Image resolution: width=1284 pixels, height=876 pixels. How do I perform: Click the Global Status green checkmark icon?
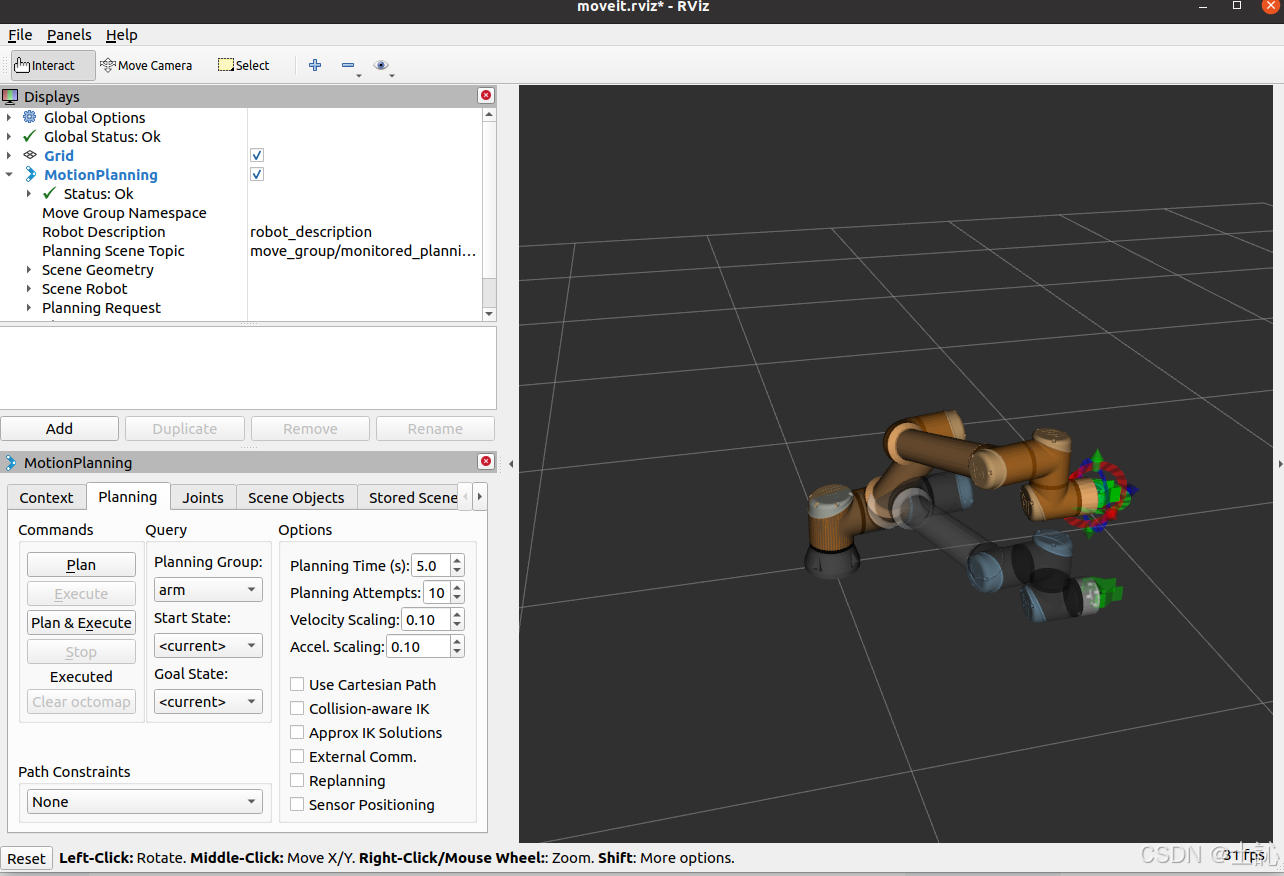(x=30, y=136)
